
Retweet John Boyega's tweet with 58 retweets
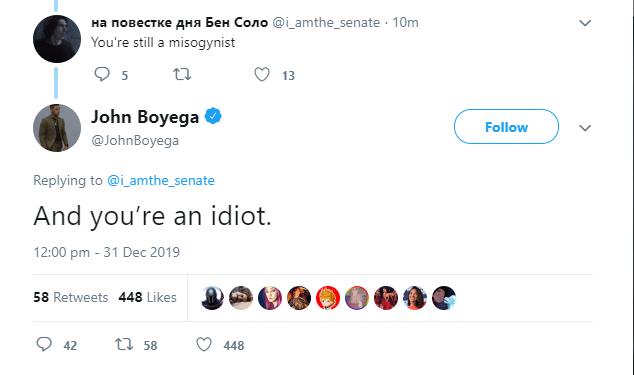(x=124, y=344)
